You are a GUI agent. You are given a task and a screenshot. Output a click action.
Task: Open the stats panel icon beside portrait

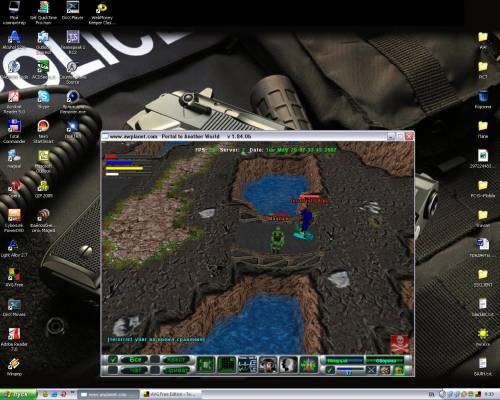(247, 364)
